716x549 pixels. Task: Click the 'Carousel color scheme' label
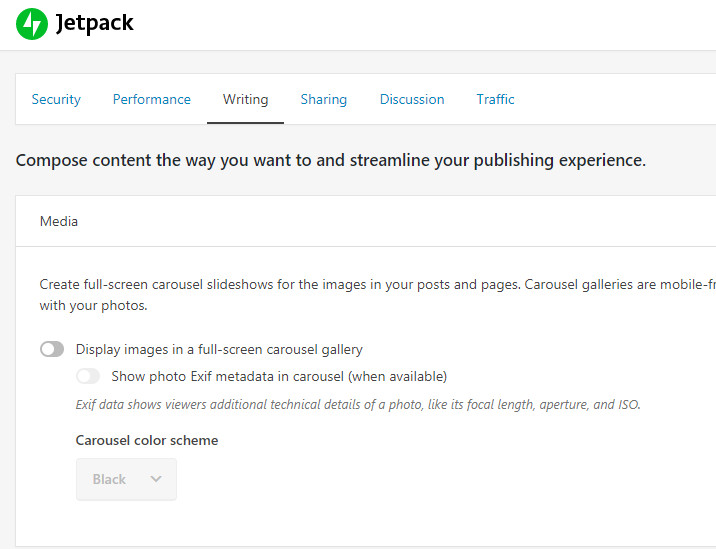147,440
